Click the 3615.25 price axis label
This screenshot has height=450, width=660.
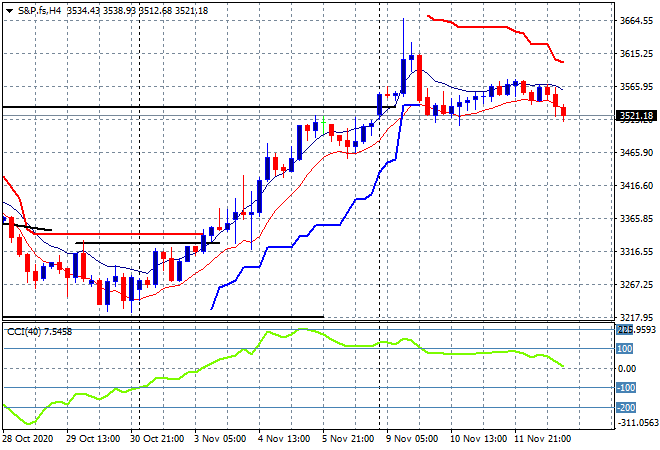click(636, 53)
